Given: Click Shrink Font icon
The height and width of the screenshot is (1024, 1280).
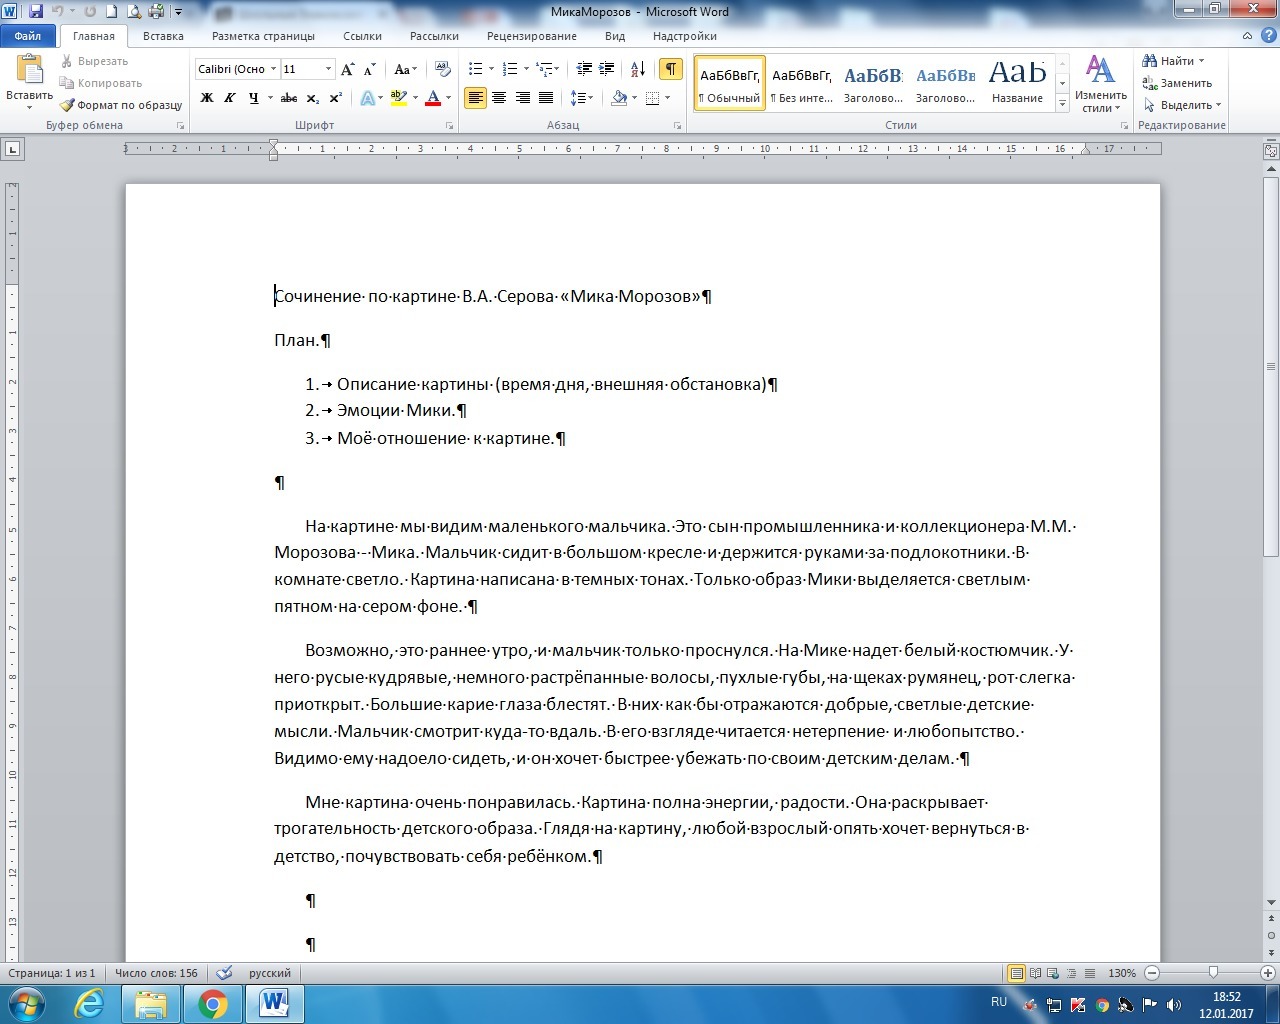Looking at the screenshot, I should tap(369, 69).
